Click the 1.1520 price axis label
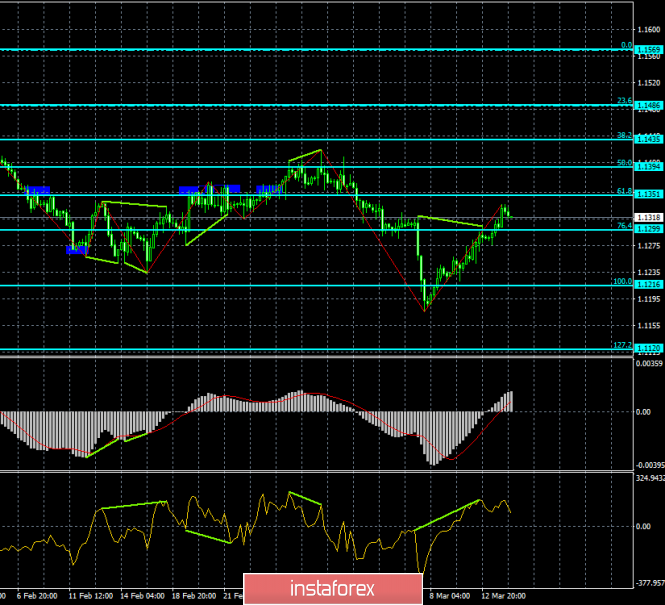The image size is (665, 605). point(649,83)
